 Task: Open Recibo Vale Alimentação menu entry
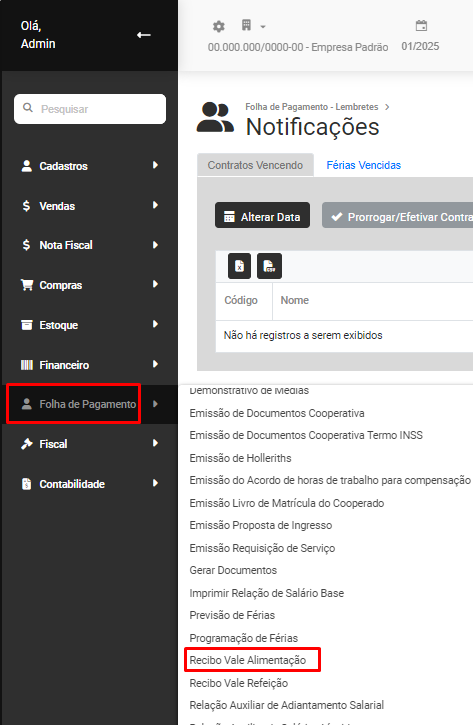click(248, 660)
